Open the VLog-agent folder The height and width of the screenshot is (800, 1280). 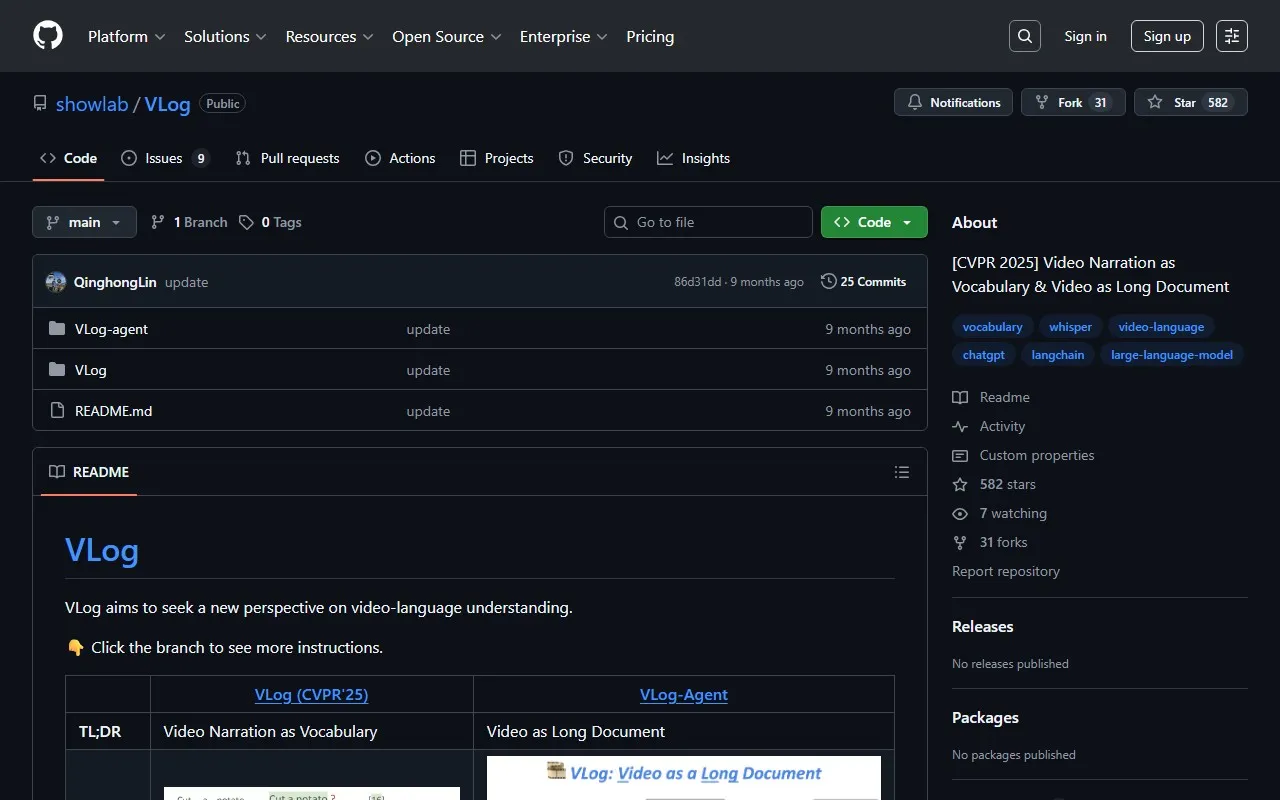click(x=111, y=329)
